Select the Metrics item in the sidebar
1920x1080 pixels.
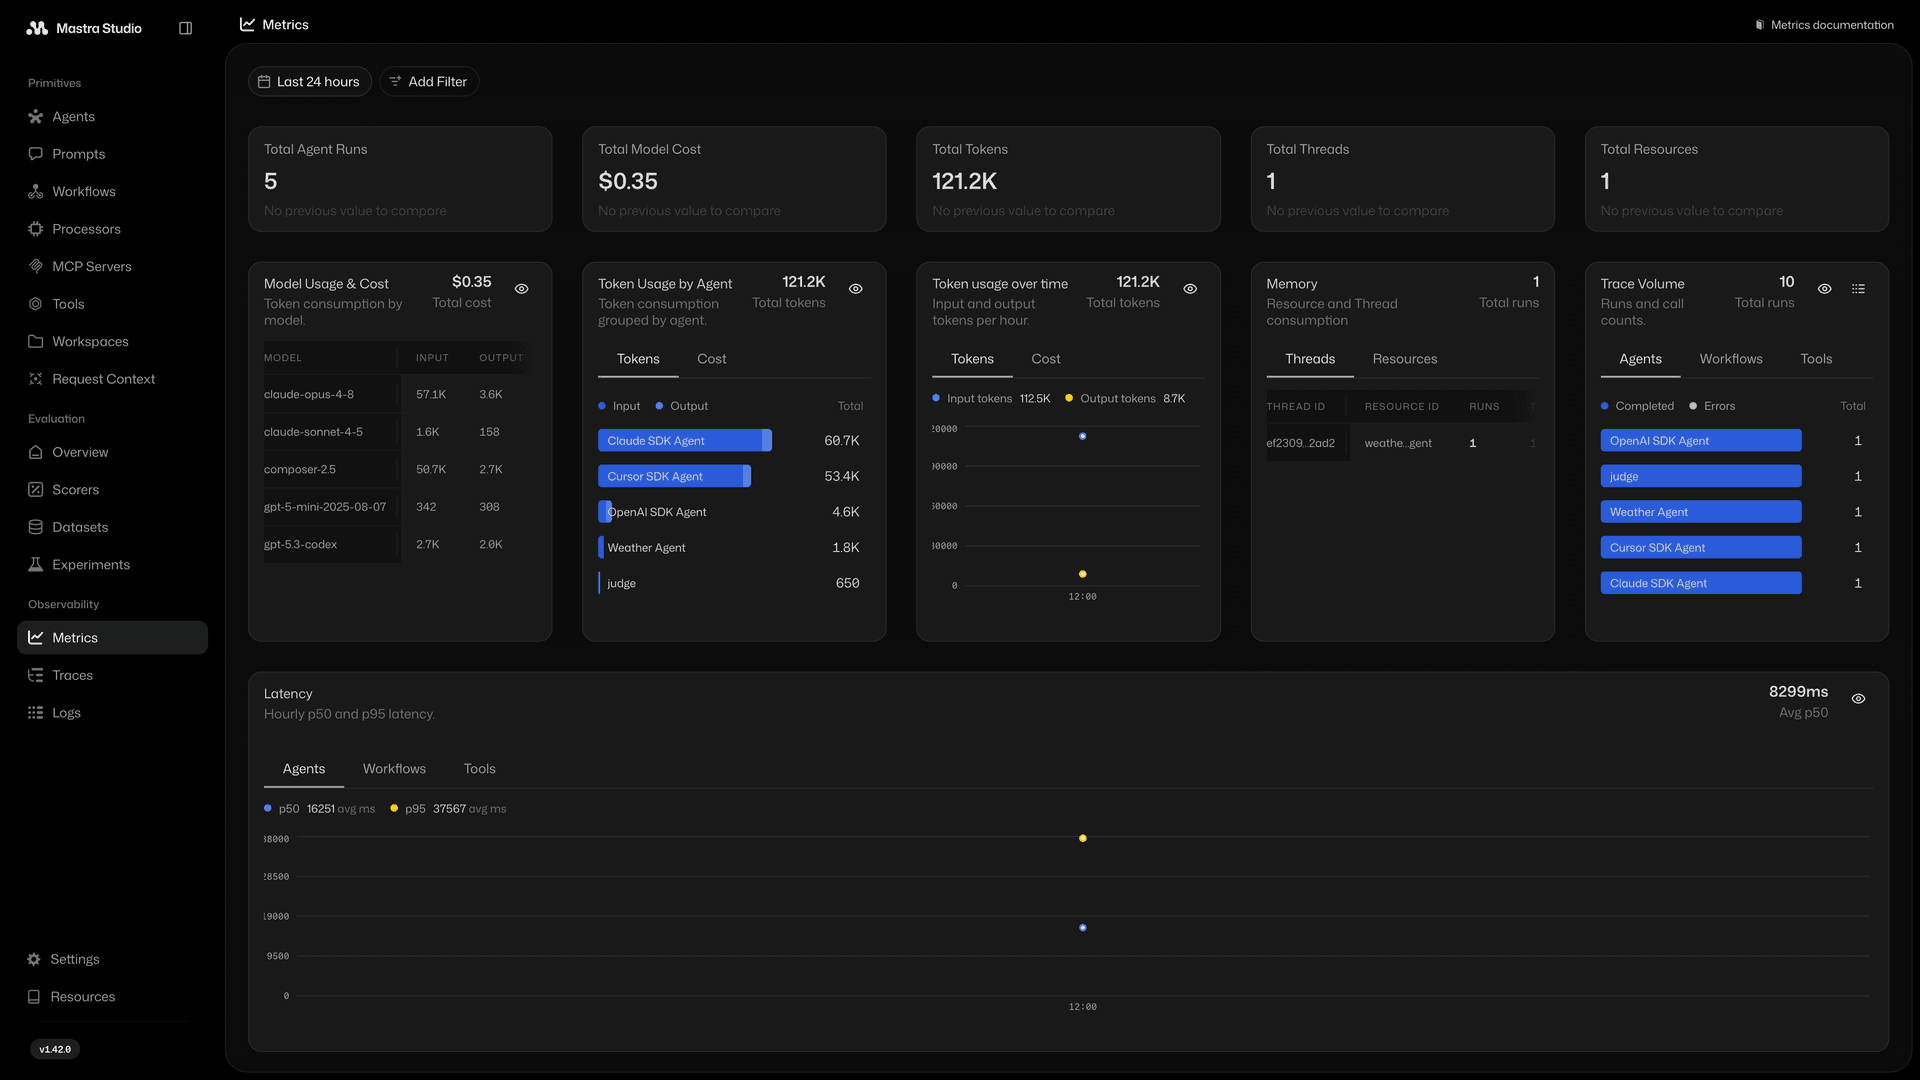(112, 638)
